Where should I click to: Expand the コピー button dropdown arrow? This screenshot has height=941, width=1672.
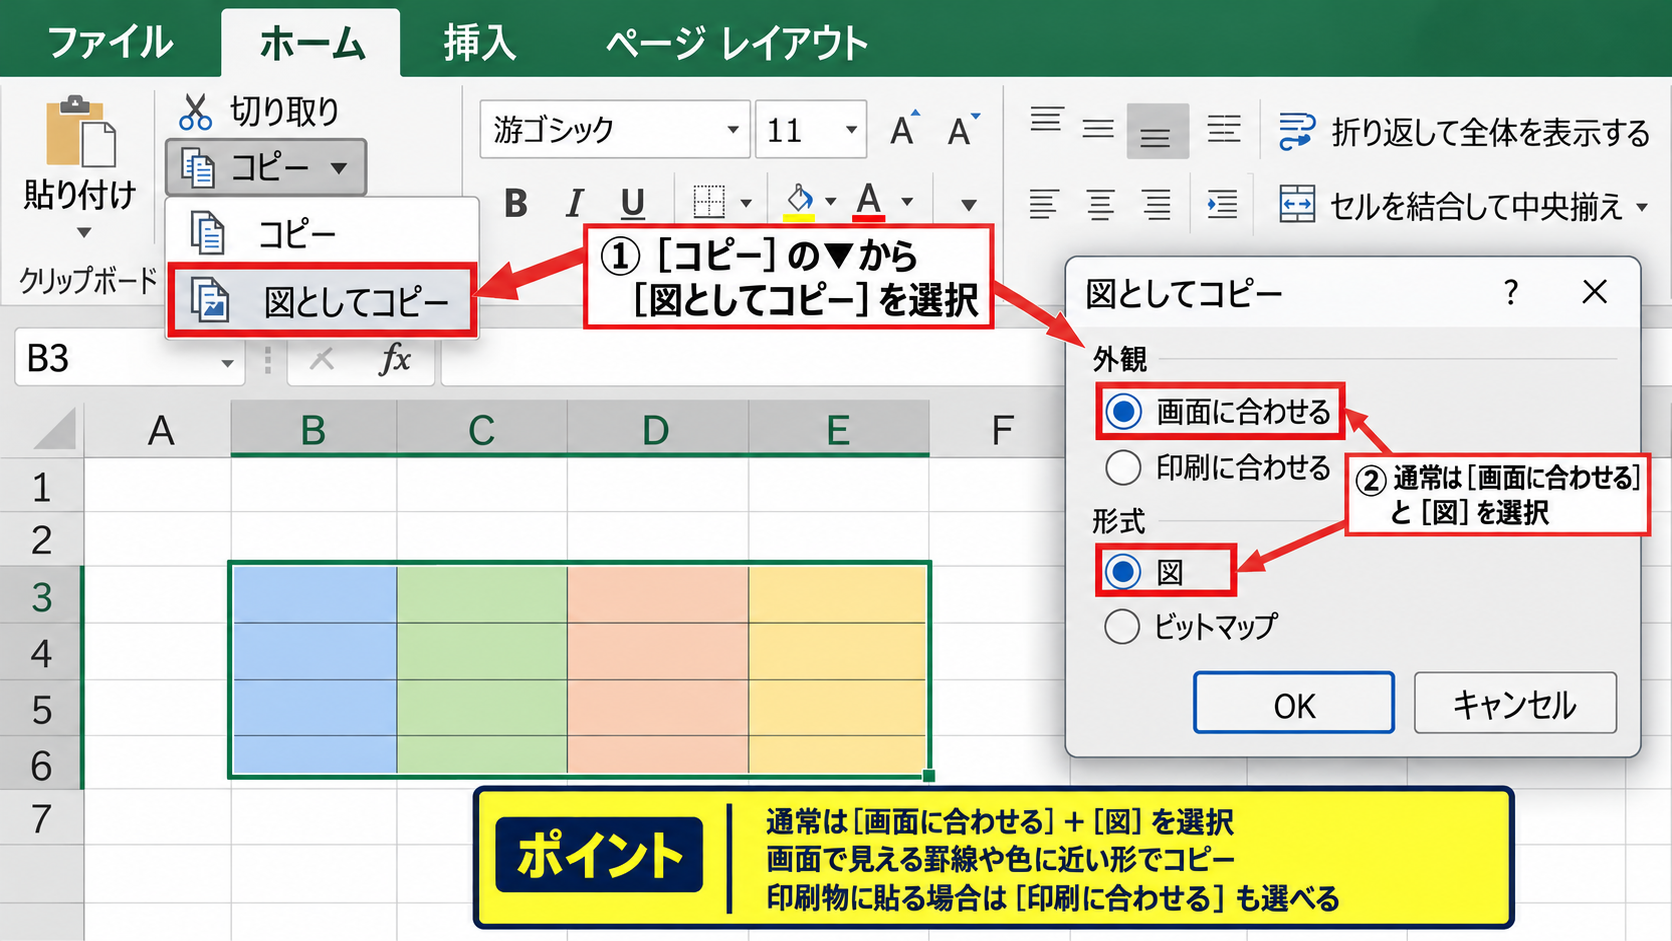coord(339,168)
